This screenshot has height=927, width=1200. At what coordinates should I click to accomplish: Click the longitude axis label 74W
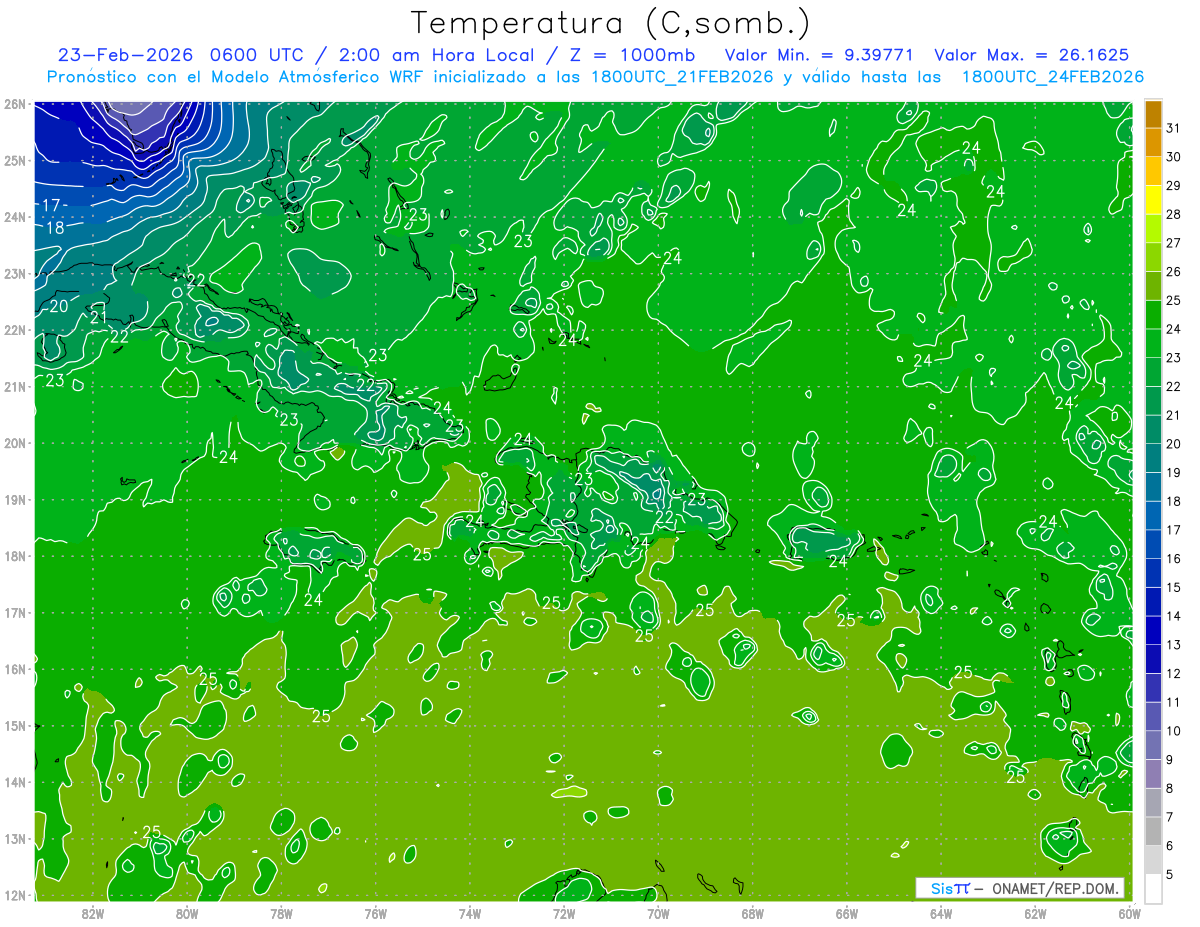[469, 913]
